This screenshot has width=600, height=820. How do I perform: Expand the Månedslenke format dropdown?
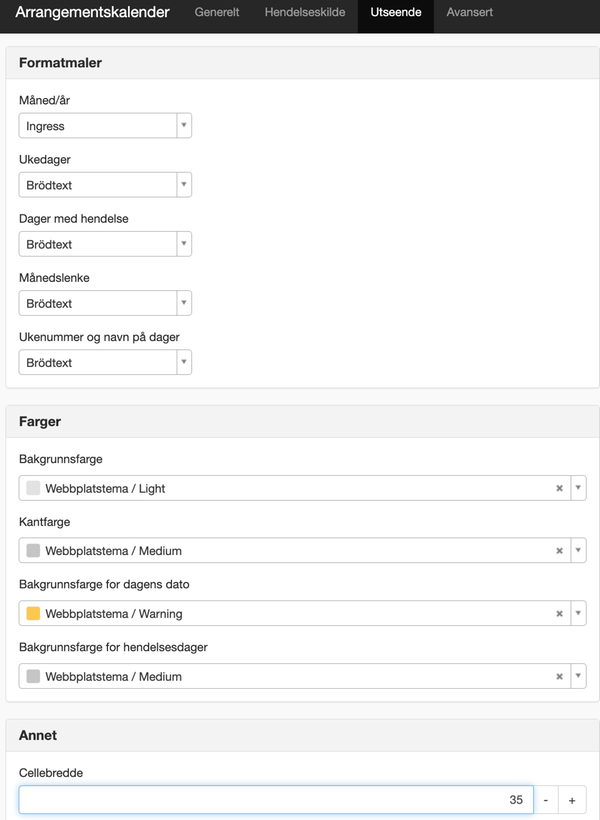coord(105,303)
